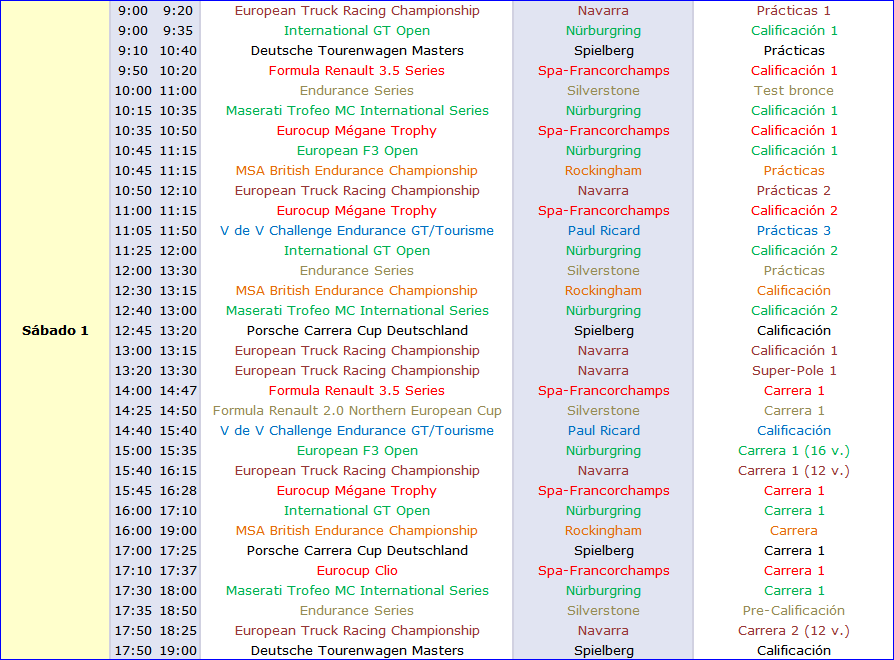Select 'Endurance Series' in 17:35 row
Viewport: 894px width, 660px height.
(x=357, y=610)
